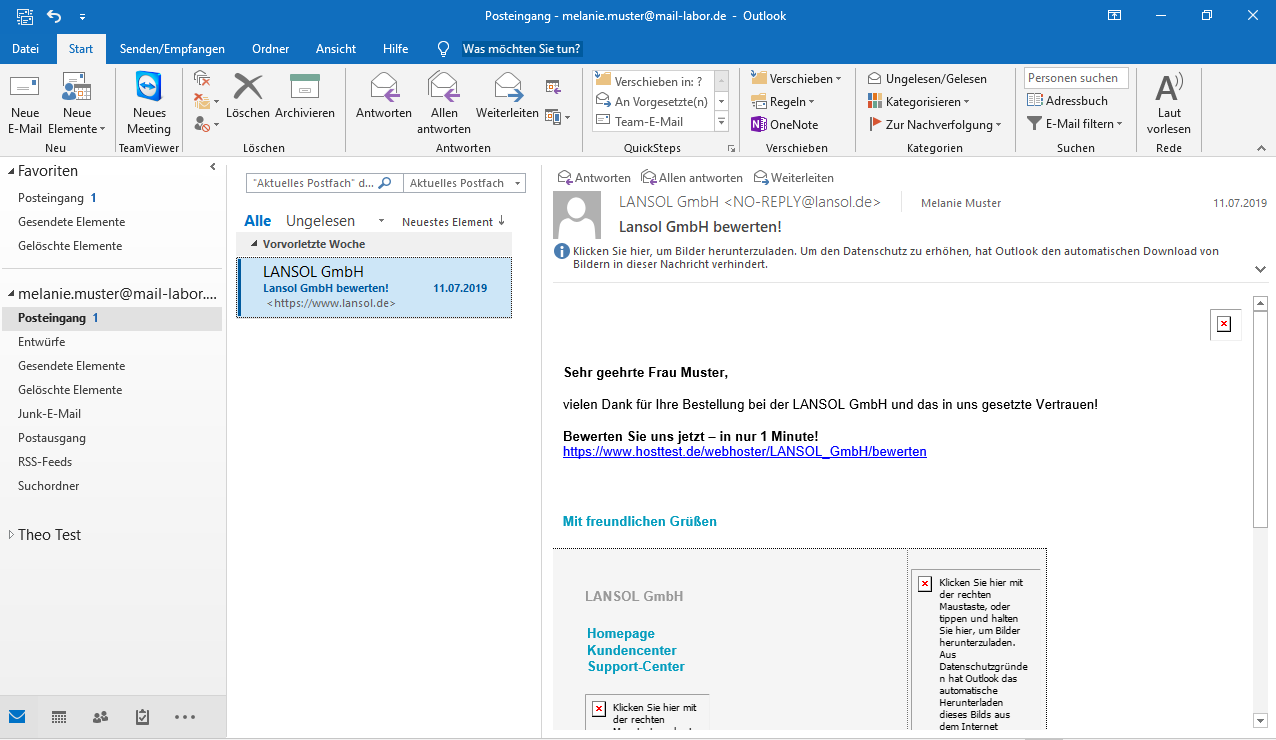The image size is (1276, 740).
Task: Select Gesendete Elemente under Favoriten
Action: [72, 222]
